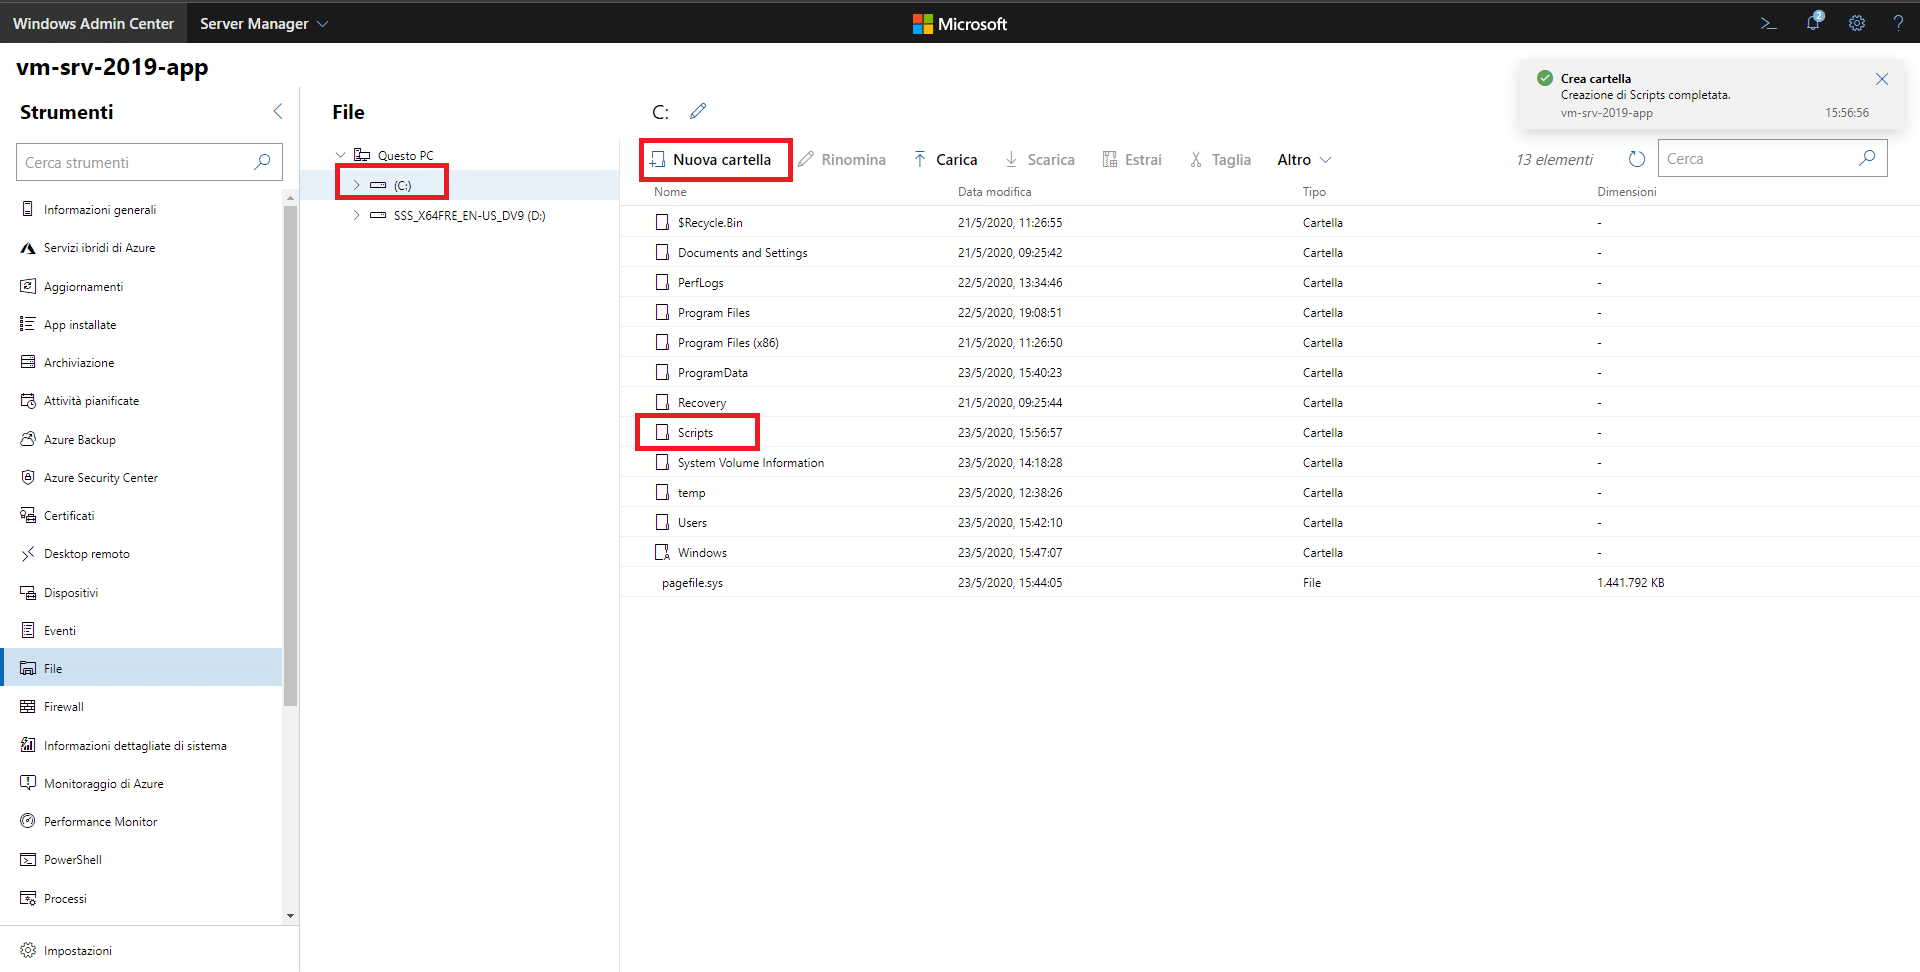Open the Recovery folder
1920x972 pixels.
[702, 403]
